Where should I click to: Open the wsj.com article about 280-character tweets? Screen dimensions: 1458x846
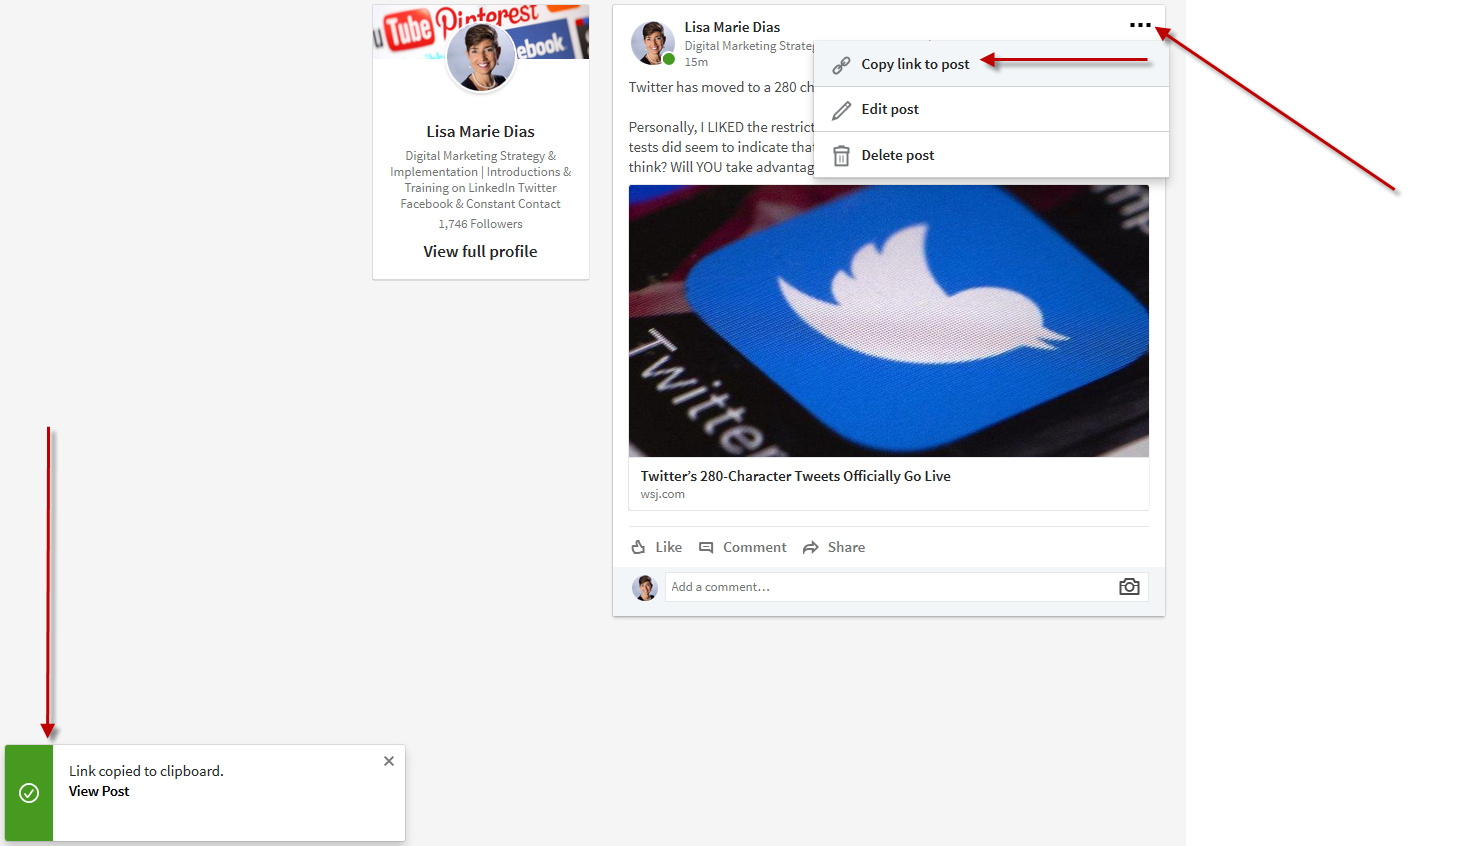[x=795, y=476]
